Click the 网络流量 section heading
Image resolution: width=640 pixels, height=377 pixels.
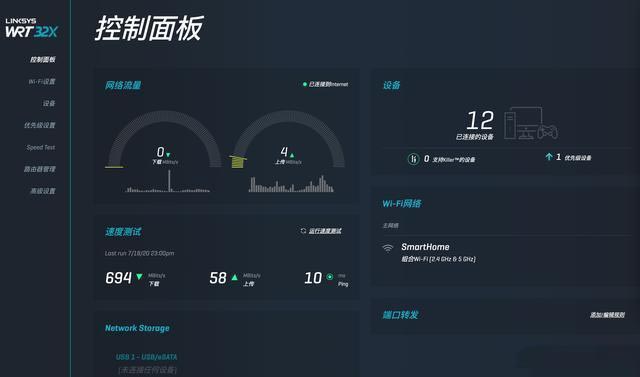123,85
